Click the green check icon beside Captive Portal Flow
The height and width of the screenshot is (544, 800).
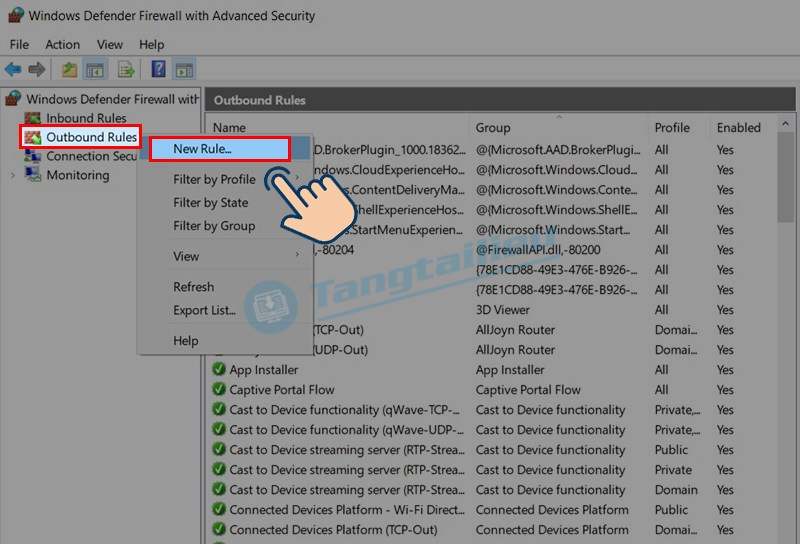(x=219, y=389)
